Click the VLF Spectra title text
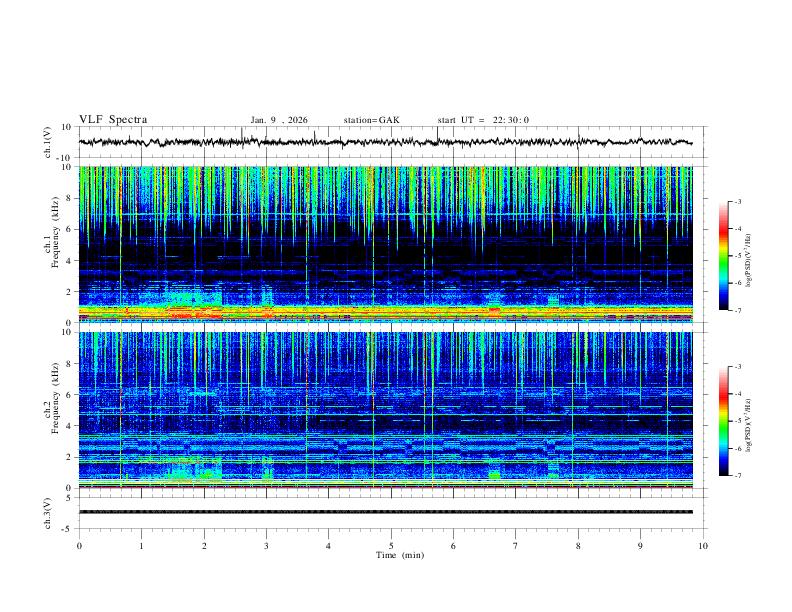 [113, 120]
